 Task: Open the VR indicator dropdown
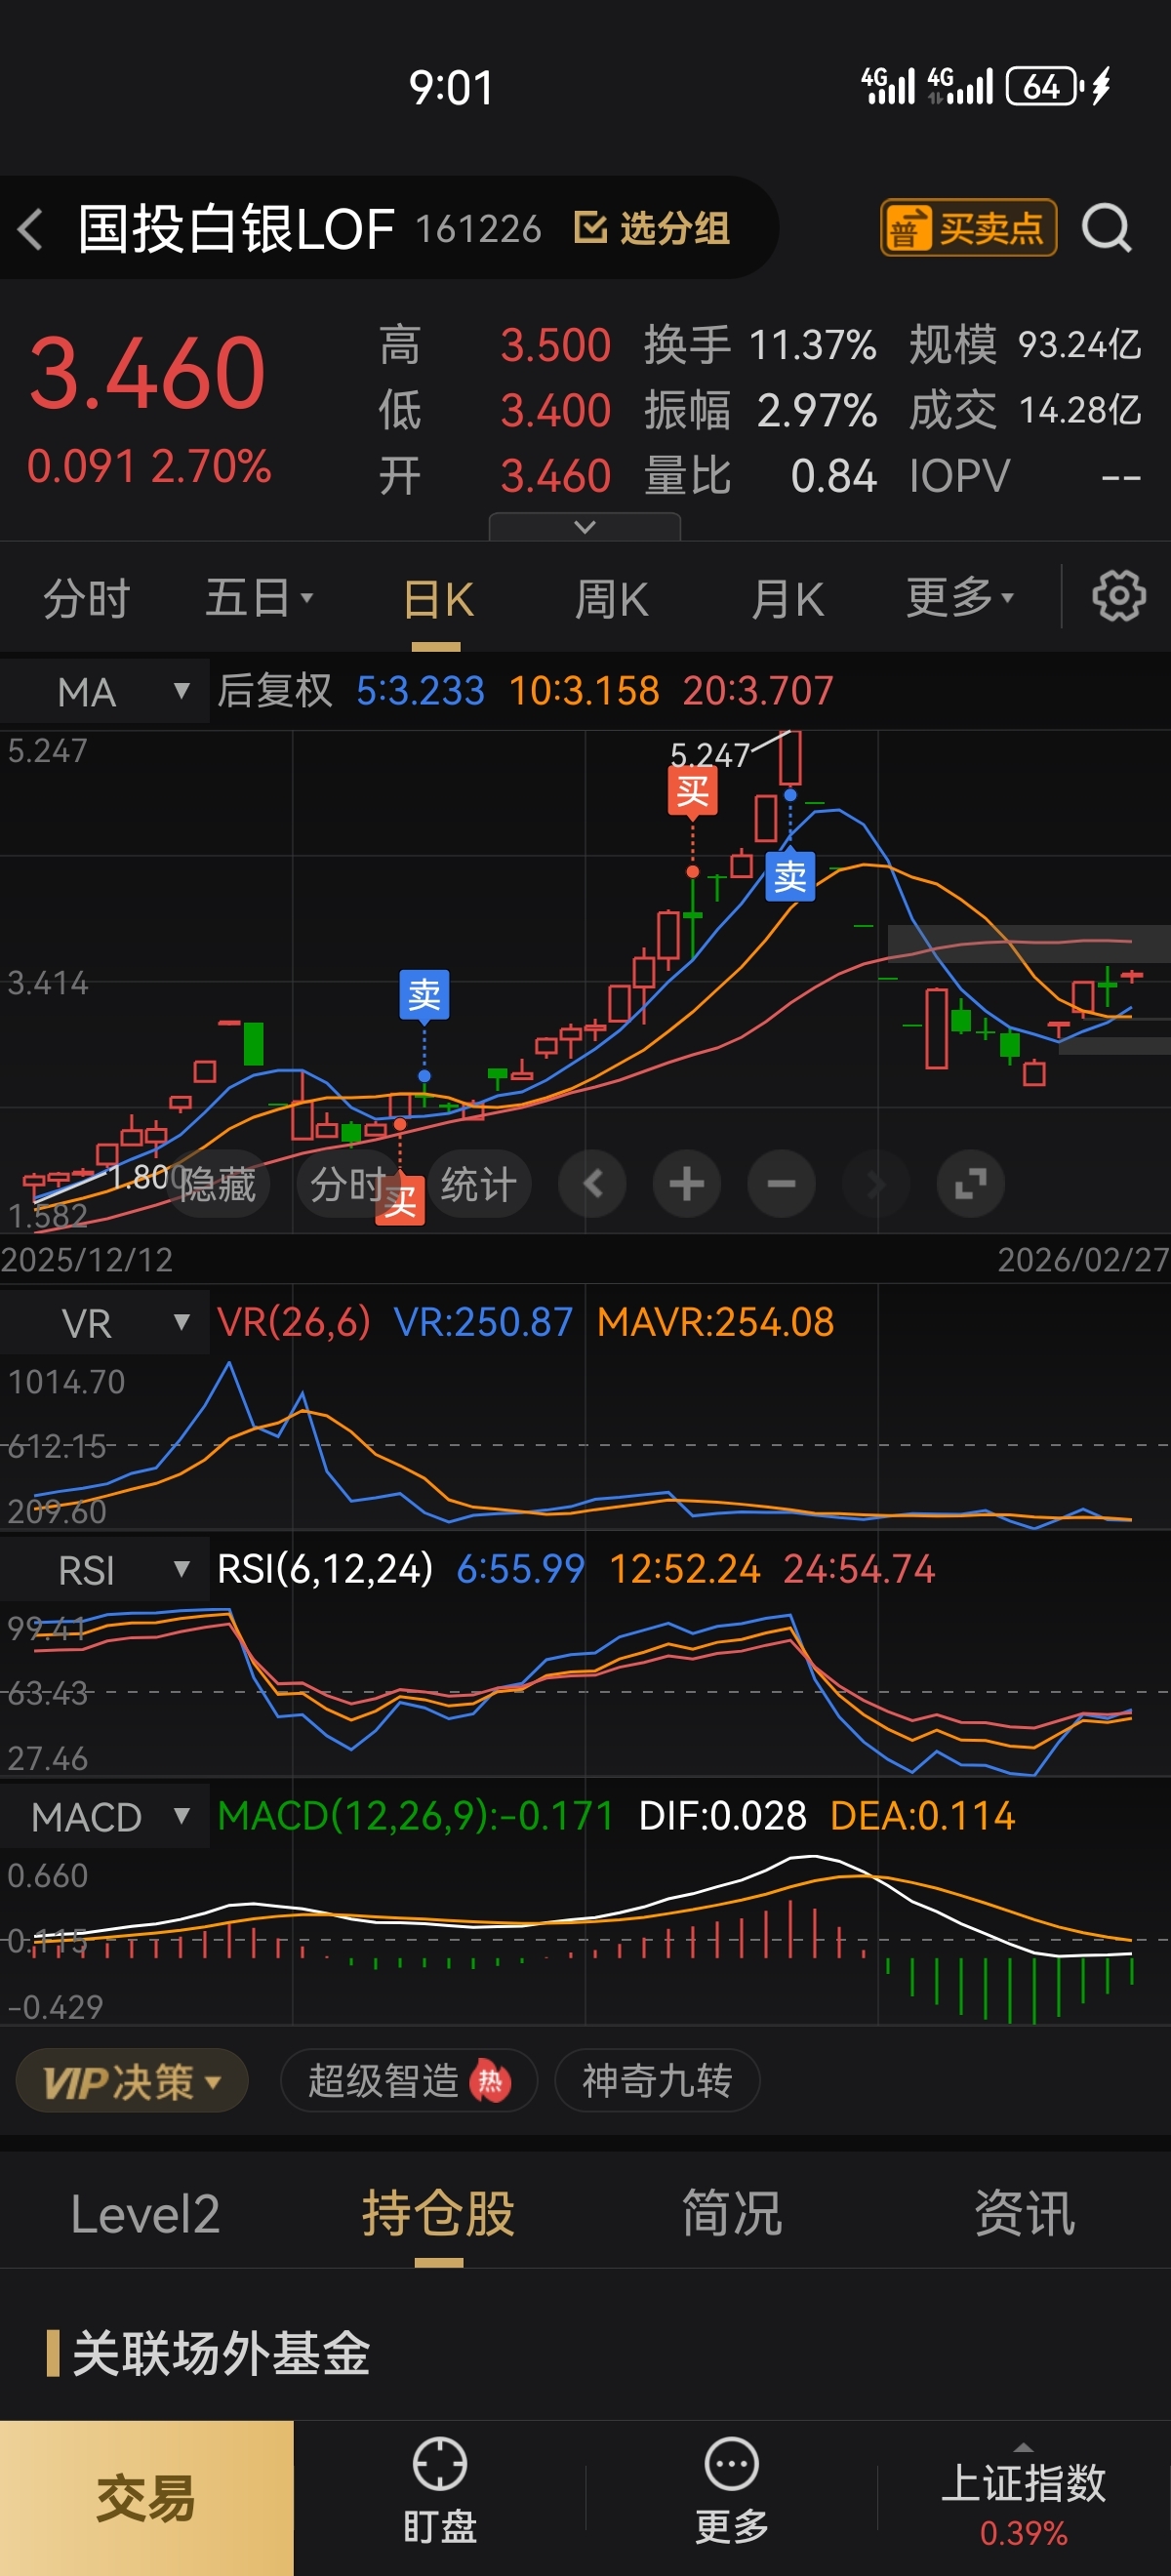click(x=104, y=1323)
